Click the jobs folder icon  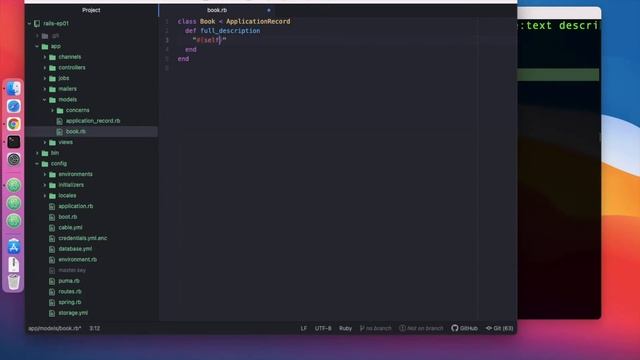click(52, 78)
